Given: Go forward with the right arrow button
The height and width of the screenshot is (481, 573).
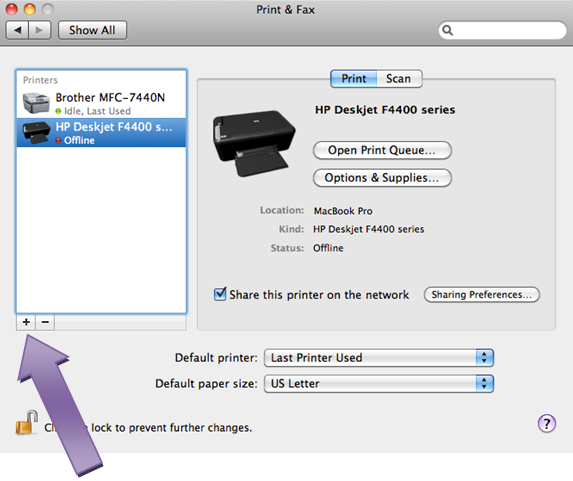Looking at the screenshot, I should coord(39,30).
